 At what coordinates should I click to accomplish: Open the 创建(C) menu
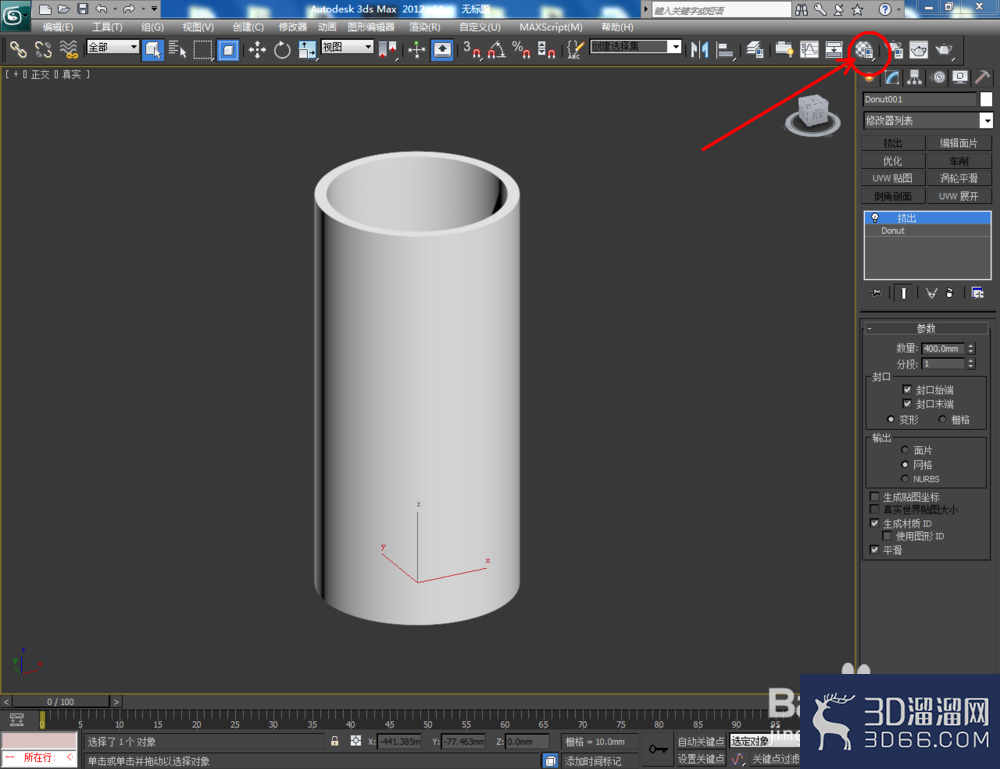tap(248, 27)
